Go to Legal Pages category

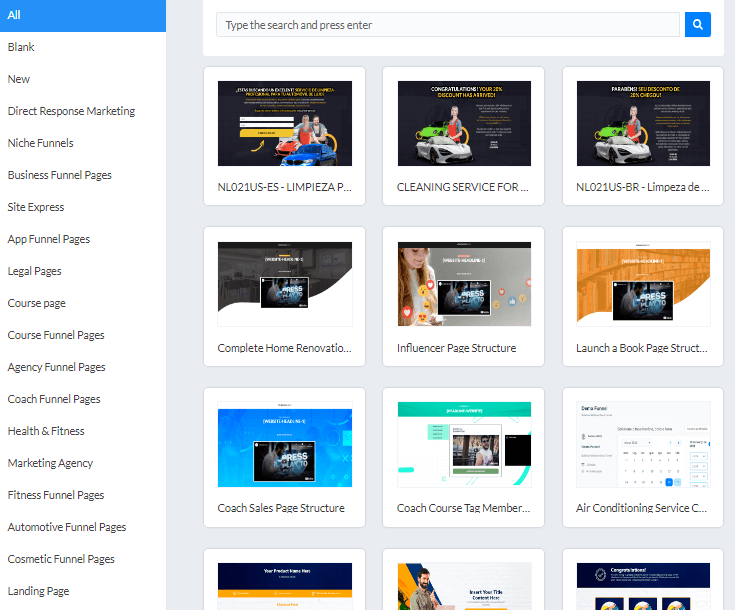point(34,271)
